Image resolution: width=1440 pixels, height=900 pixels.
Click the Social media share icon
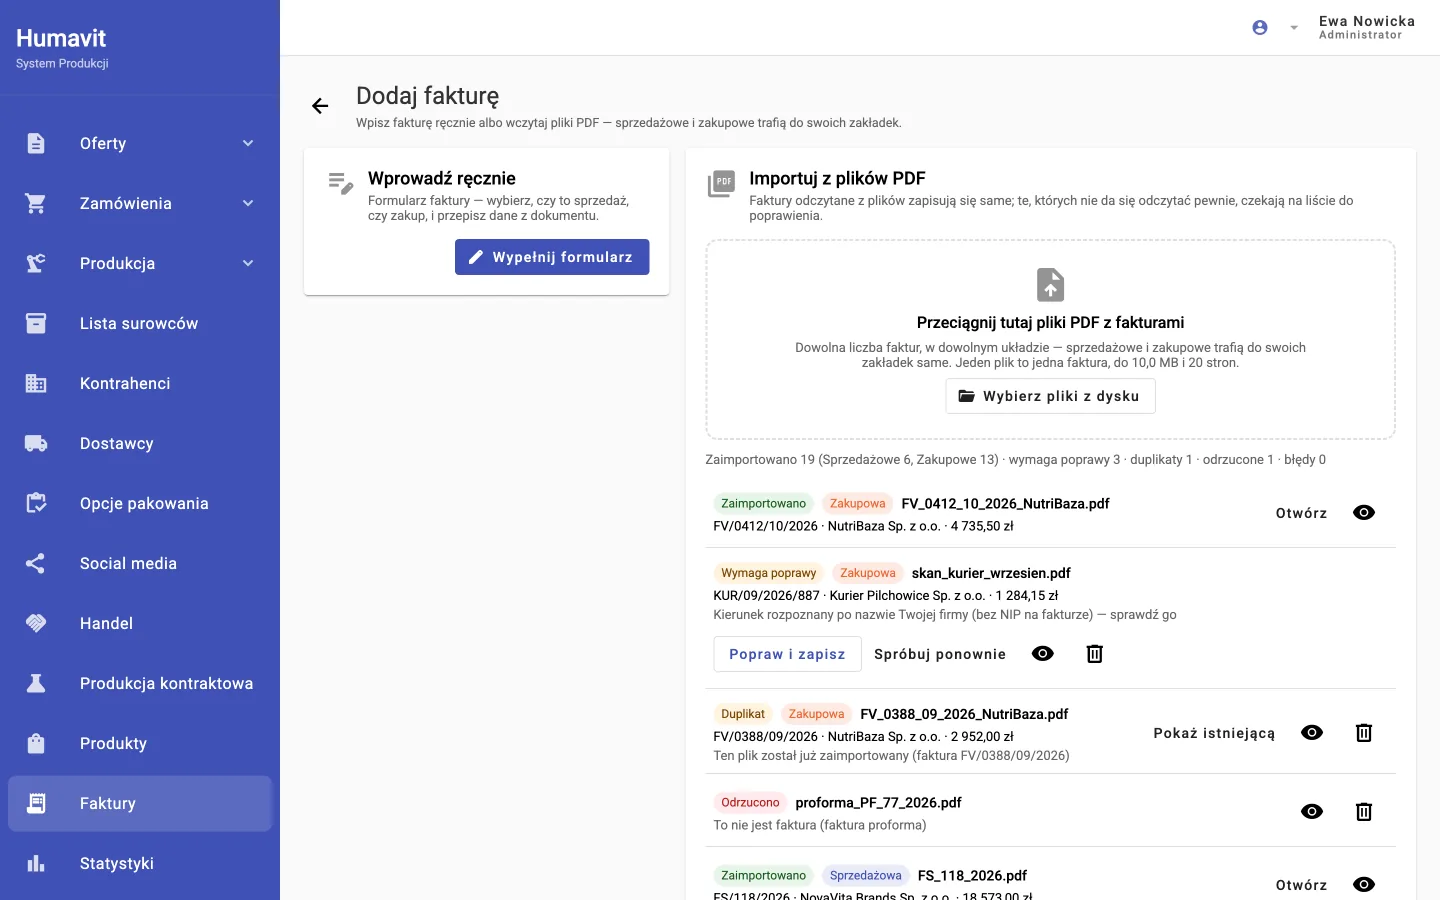coord(36,563)
